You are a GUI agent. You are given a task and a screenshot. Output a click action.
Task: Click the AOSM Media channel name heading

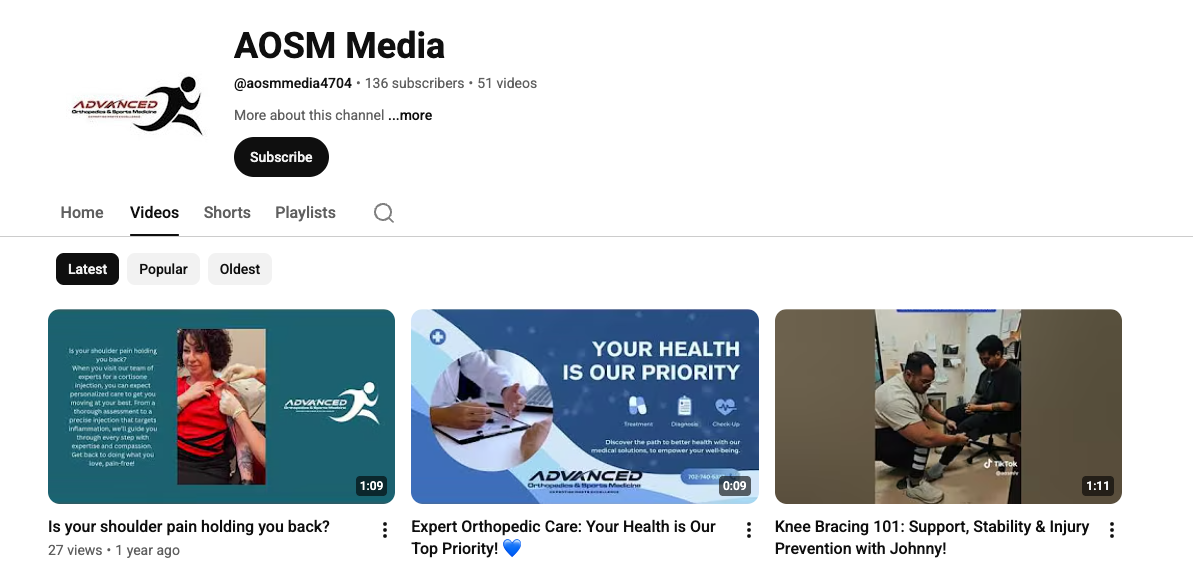tap(339, 46)
